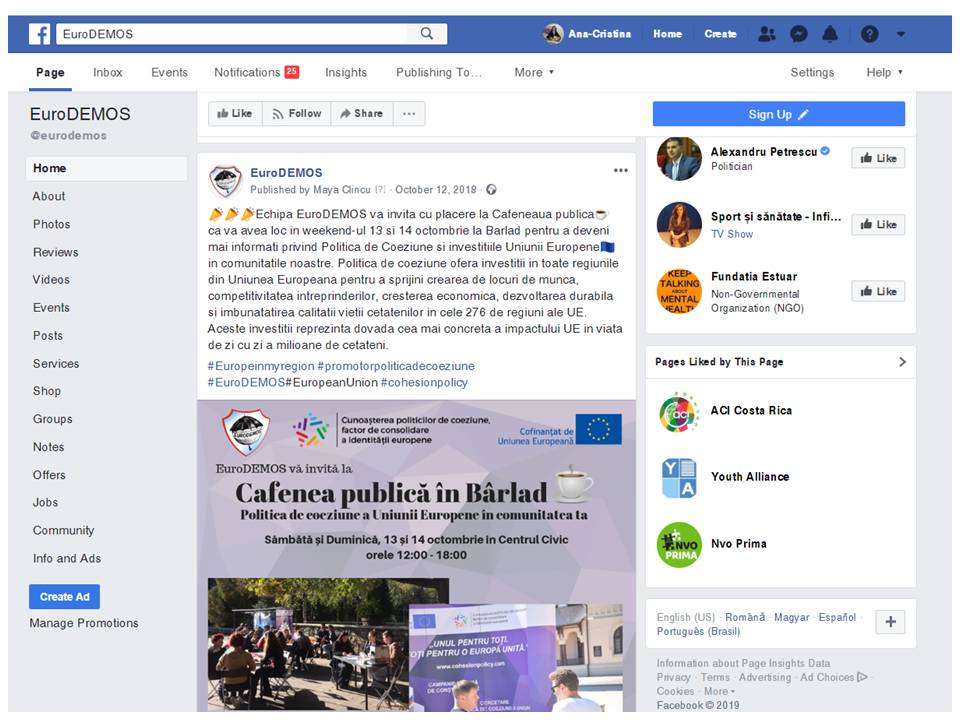Open the Messenger icon
960x720 pixels.
(798, 34)
